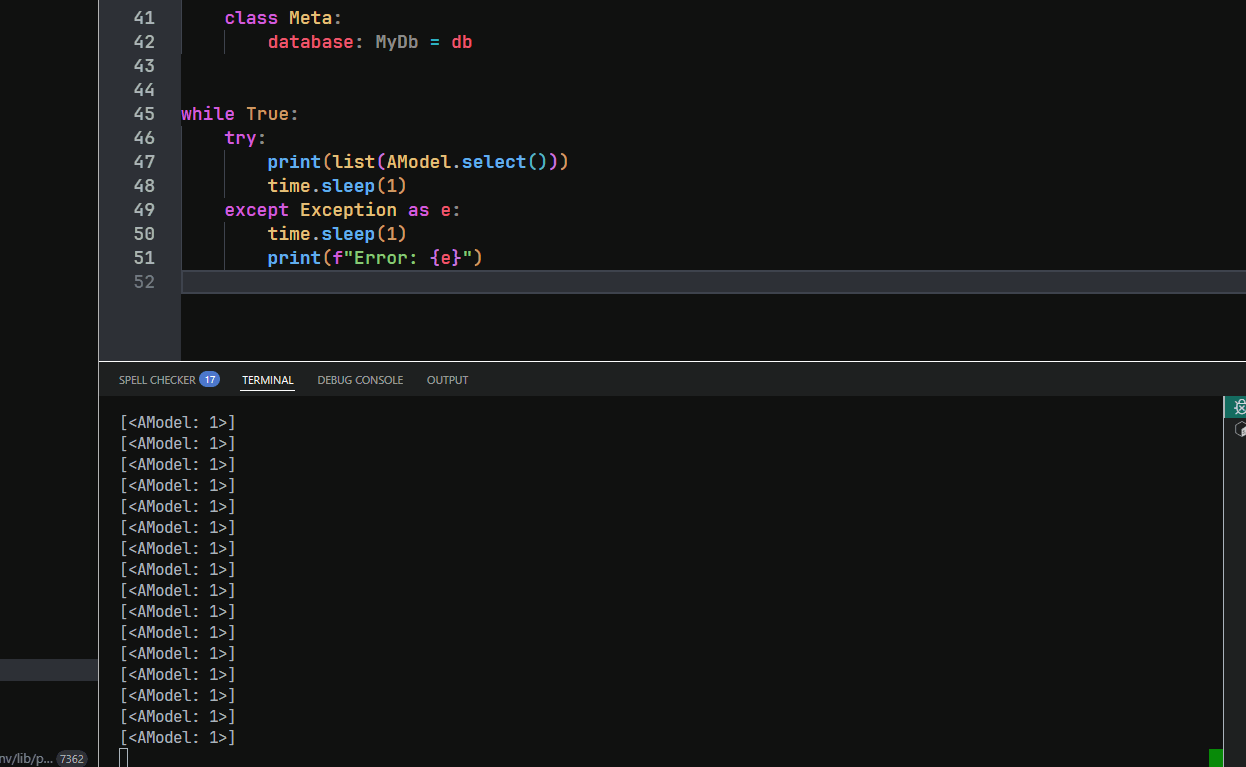
Task: Click the Spell Checker count badge 17
Action: click(x=209, y=379)
